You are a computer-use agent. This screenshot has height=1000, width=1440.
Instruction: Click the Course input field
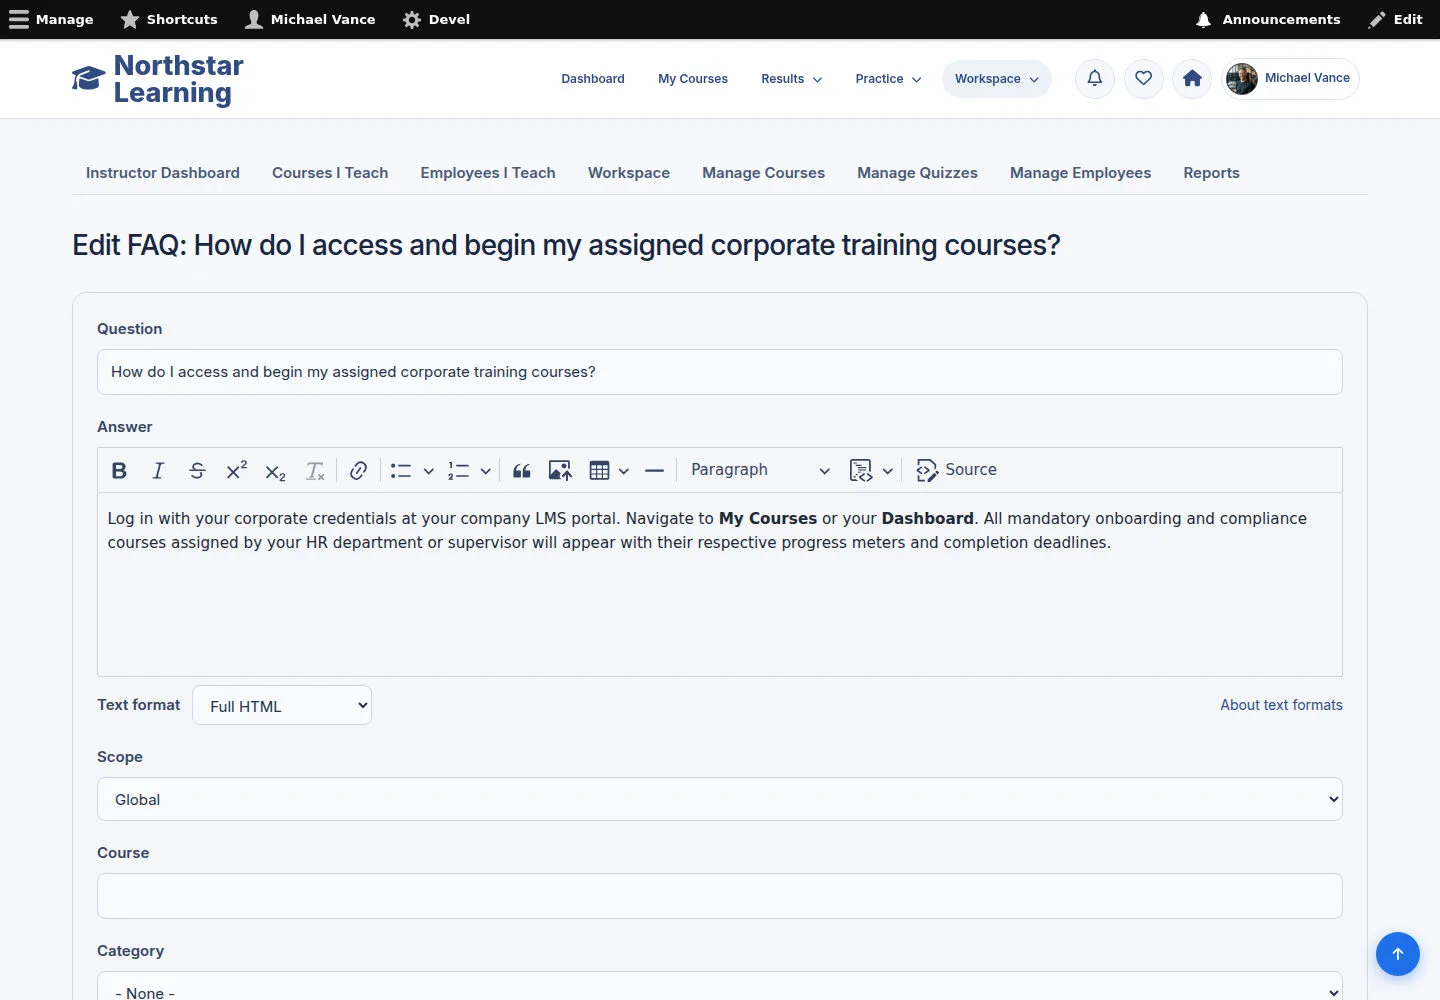tap(720, 896)
